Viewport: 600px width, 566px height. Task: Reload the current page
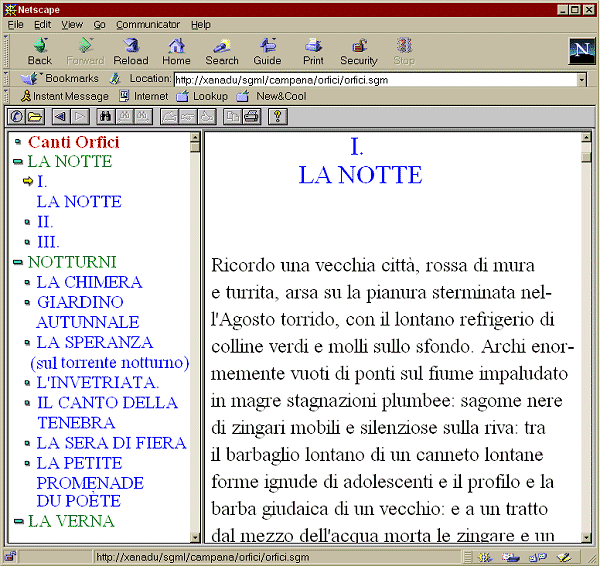click(x=131, y=51)
